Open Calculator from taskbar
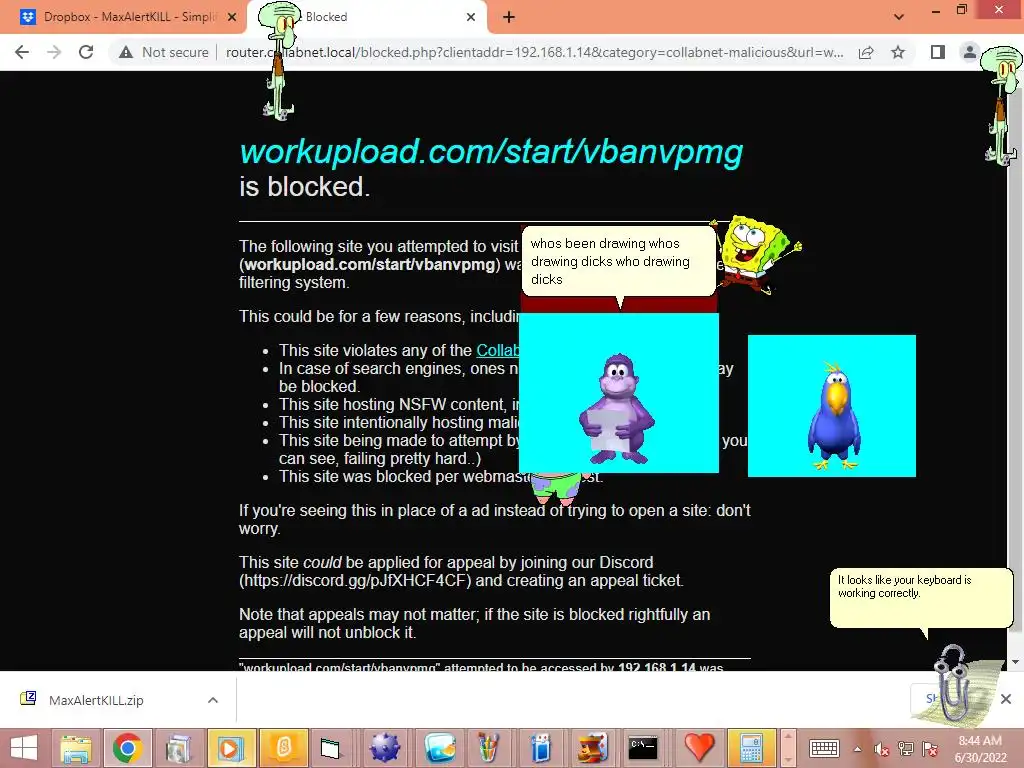This screenshot has height=768, width=1024. coord(751,748)
